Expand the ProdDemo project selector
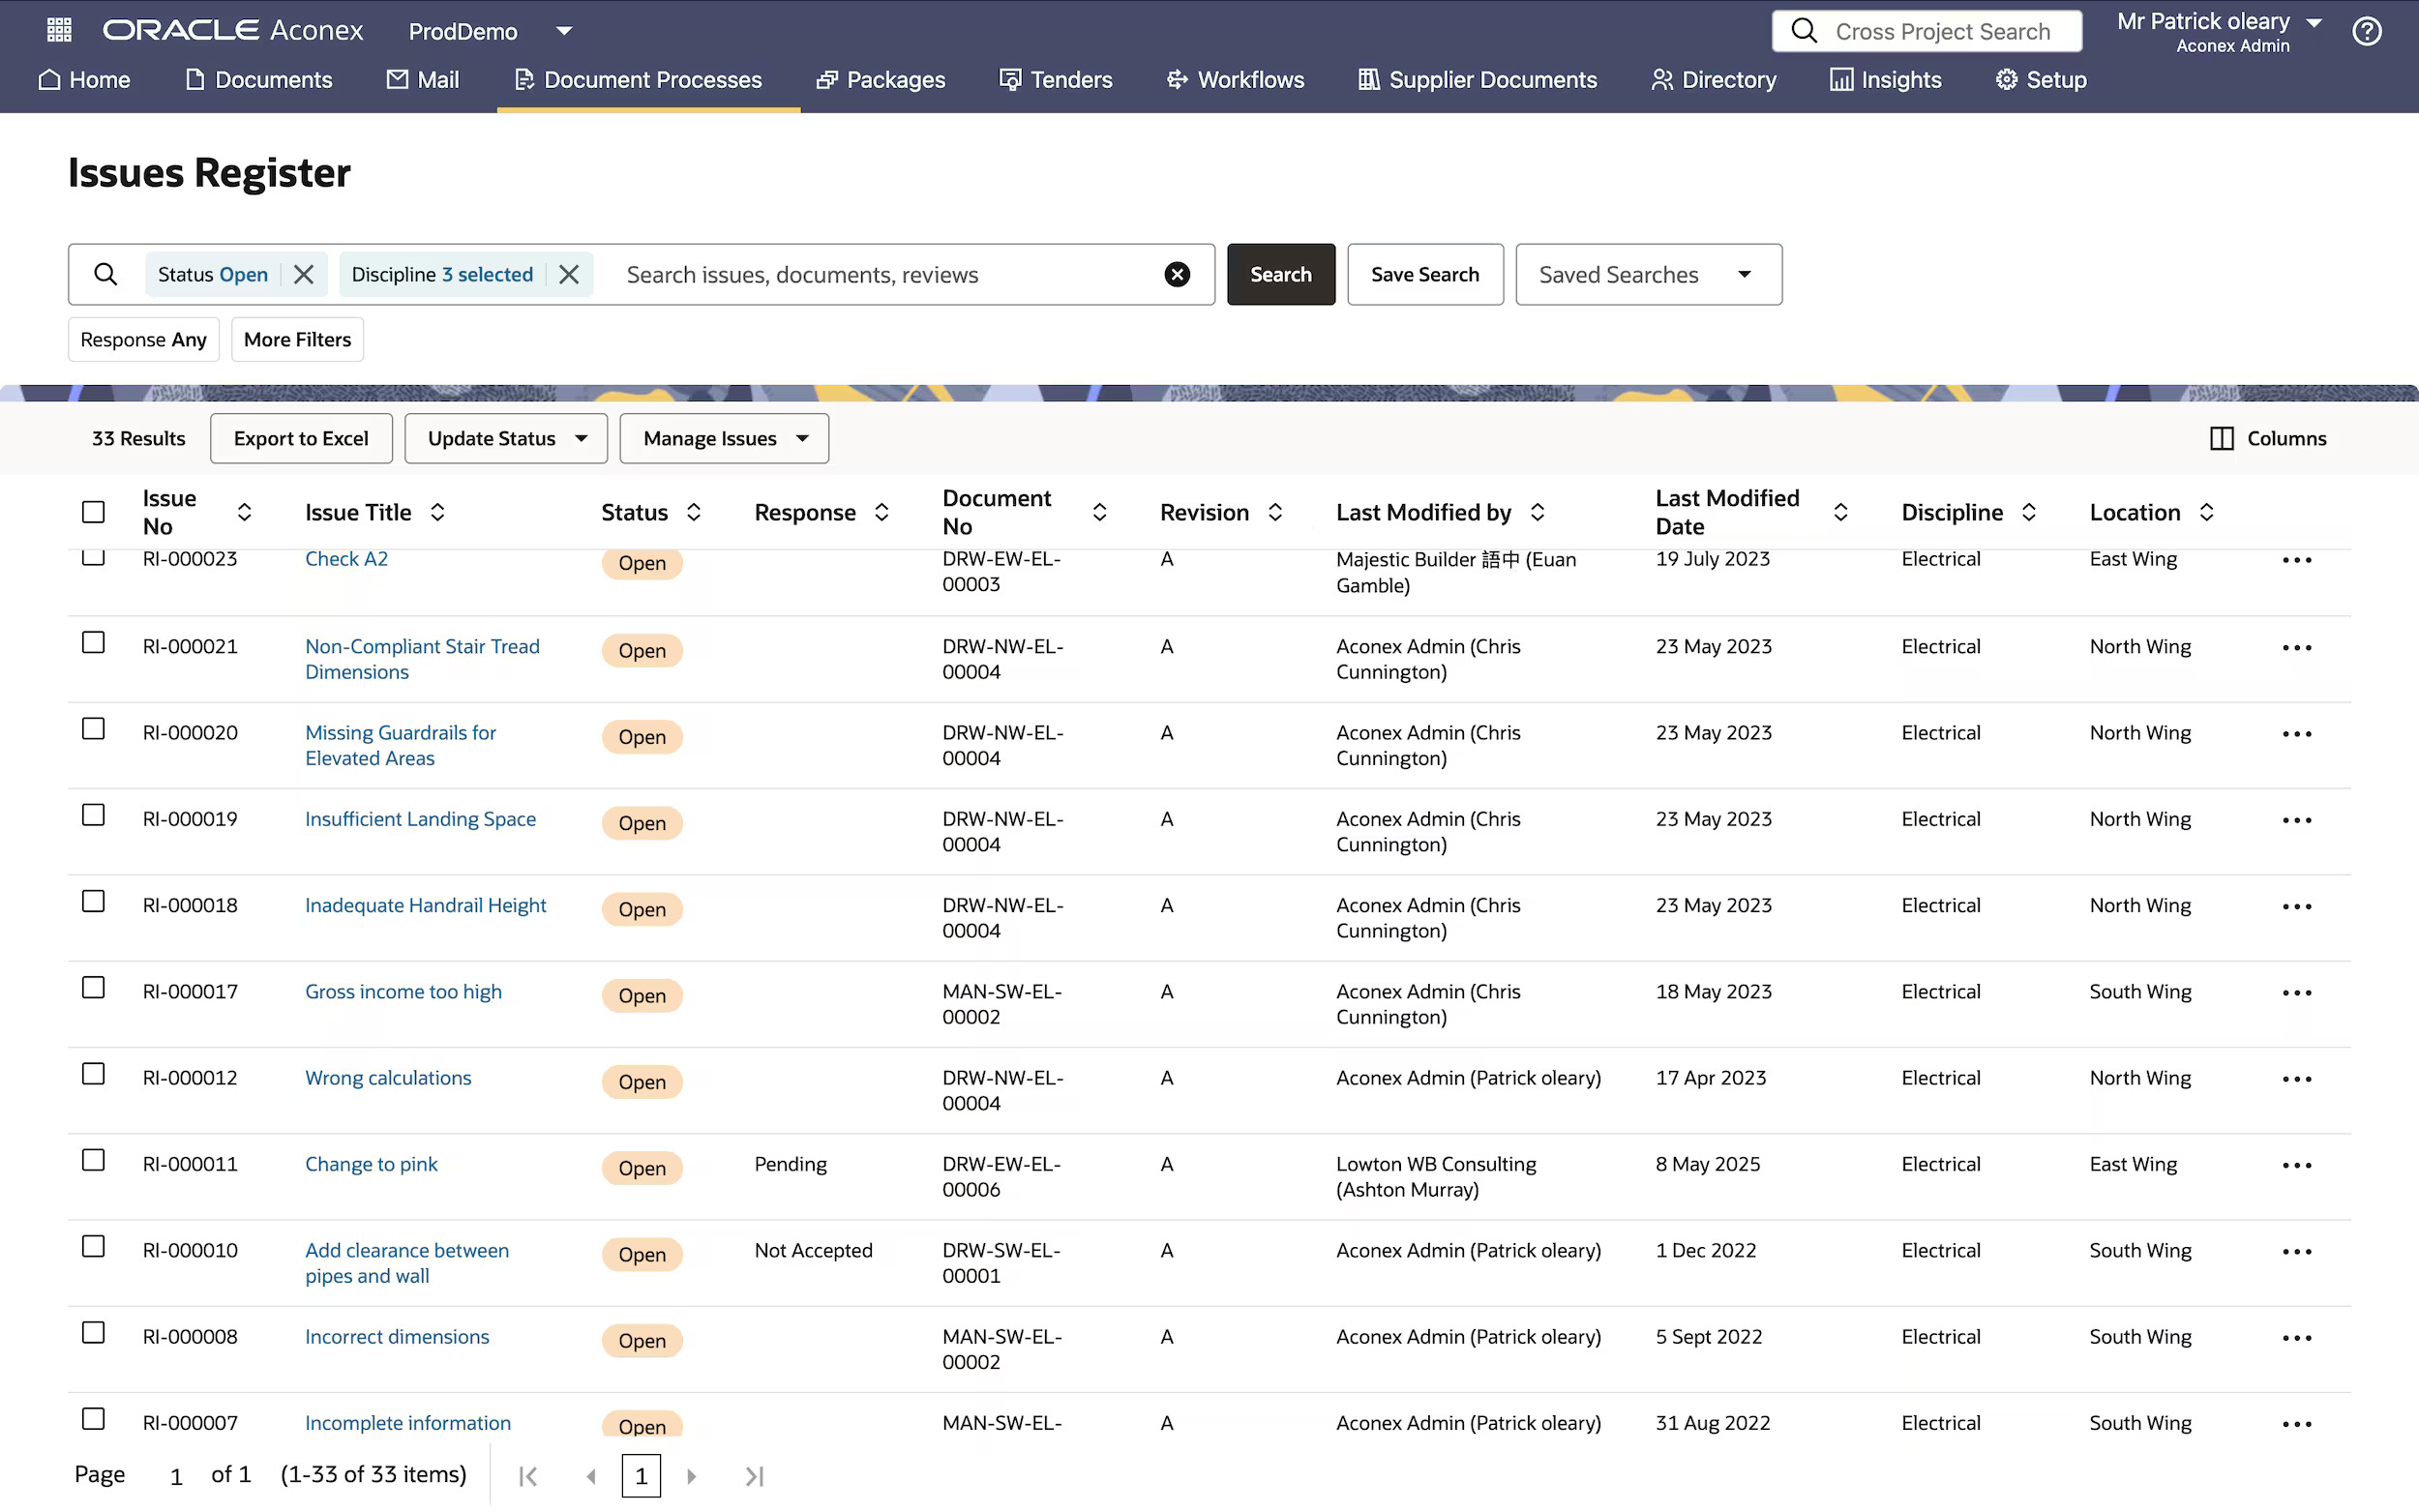The image size is (2419, 1512). coord(564,31)
